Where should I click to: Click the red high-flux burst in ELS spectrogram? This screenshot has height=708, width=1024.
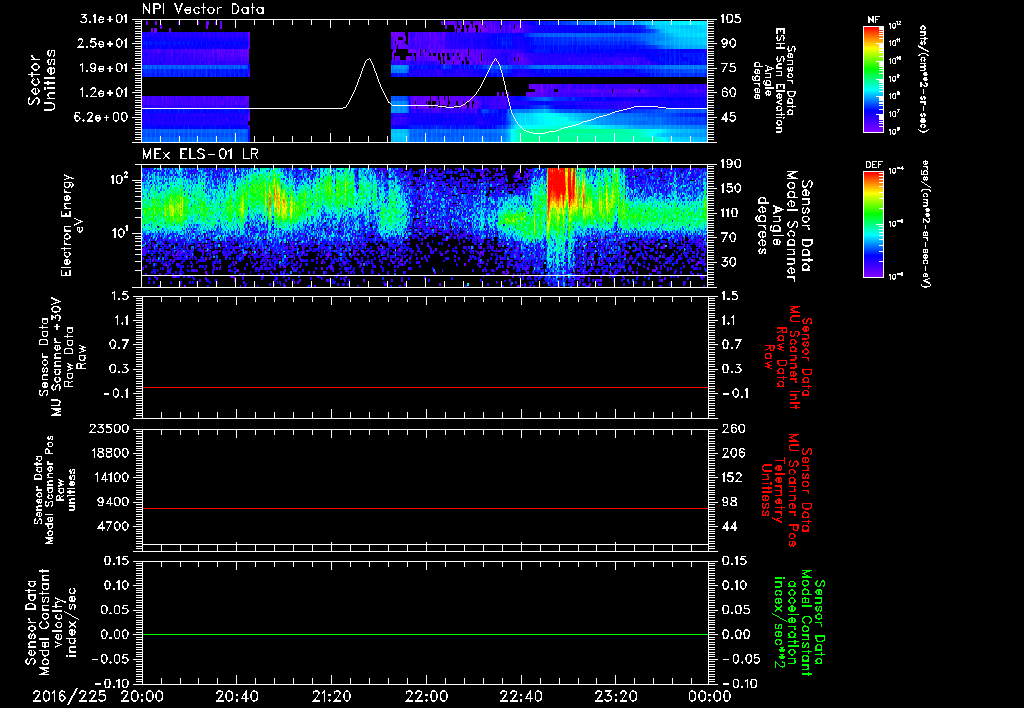pyautogui.click(x=561, y=184)
